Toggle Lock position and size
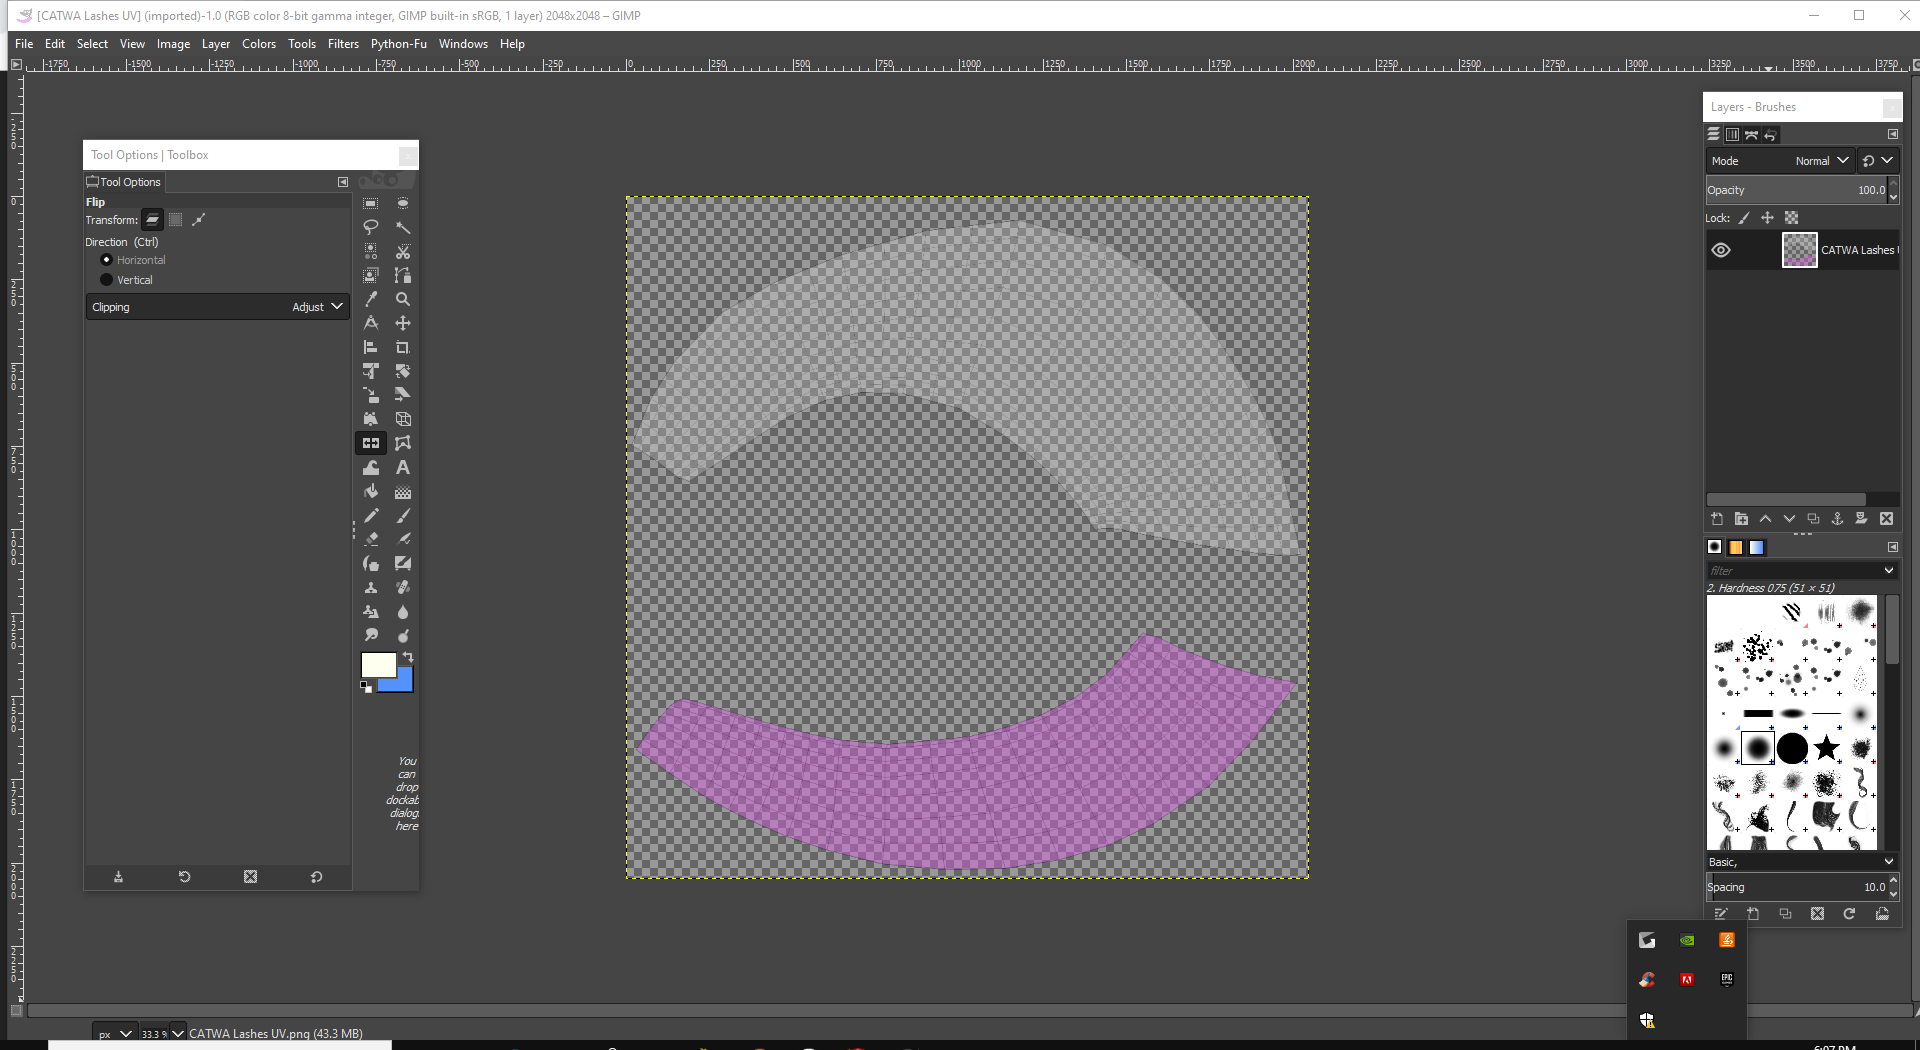Viewport: 1920px width, 1050px height. click(1767, 218)
